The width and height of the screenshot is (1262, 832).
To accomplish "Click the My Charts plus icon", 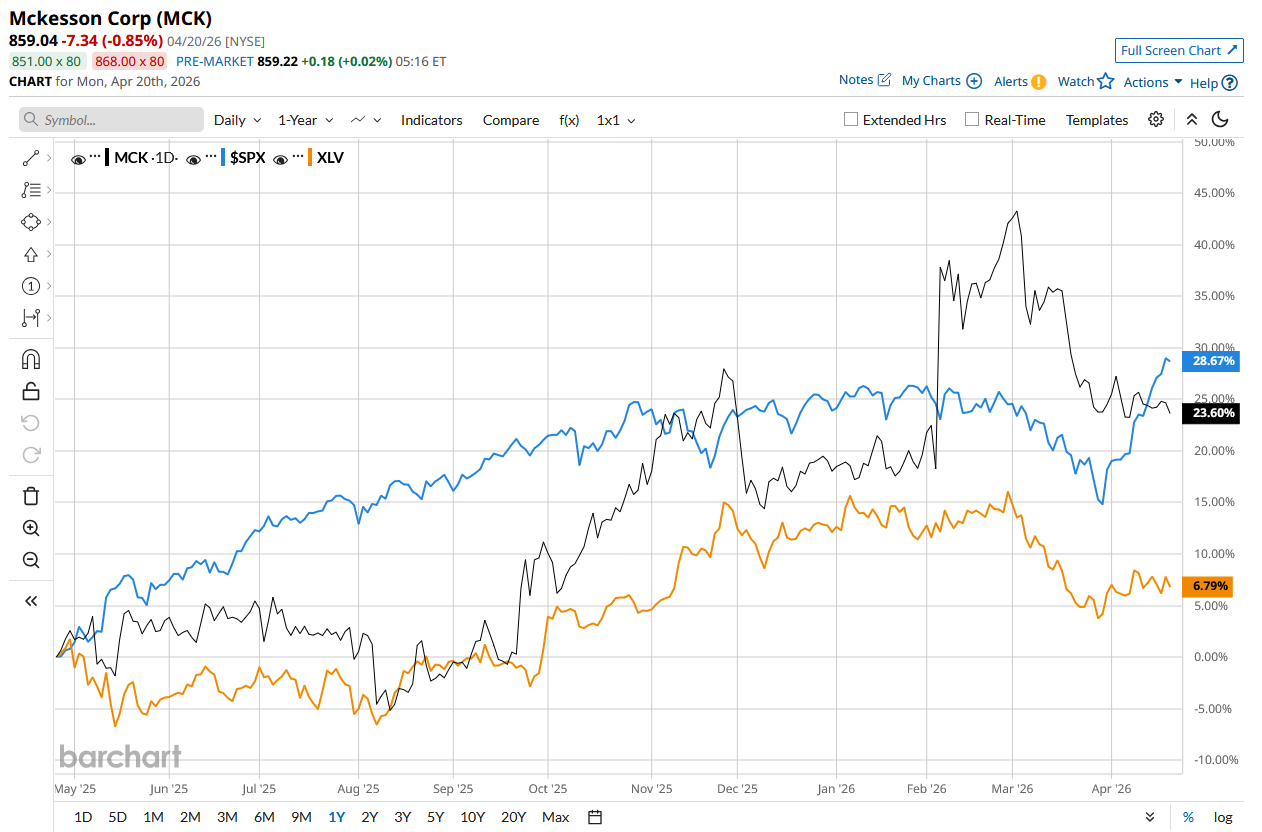I will [974, 81].
